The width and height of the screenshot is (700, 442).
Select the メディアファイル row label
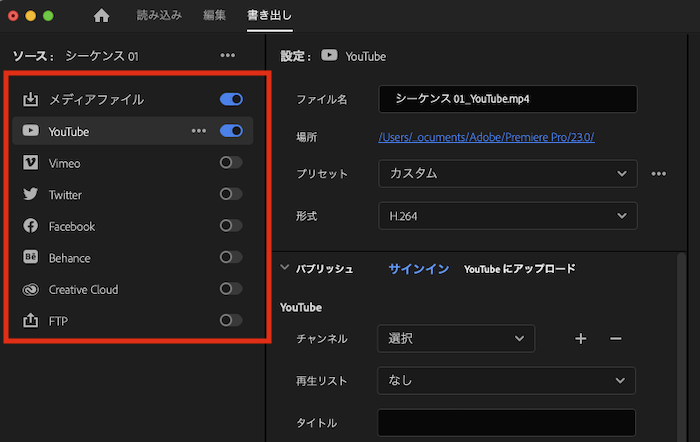pos(96,99)
